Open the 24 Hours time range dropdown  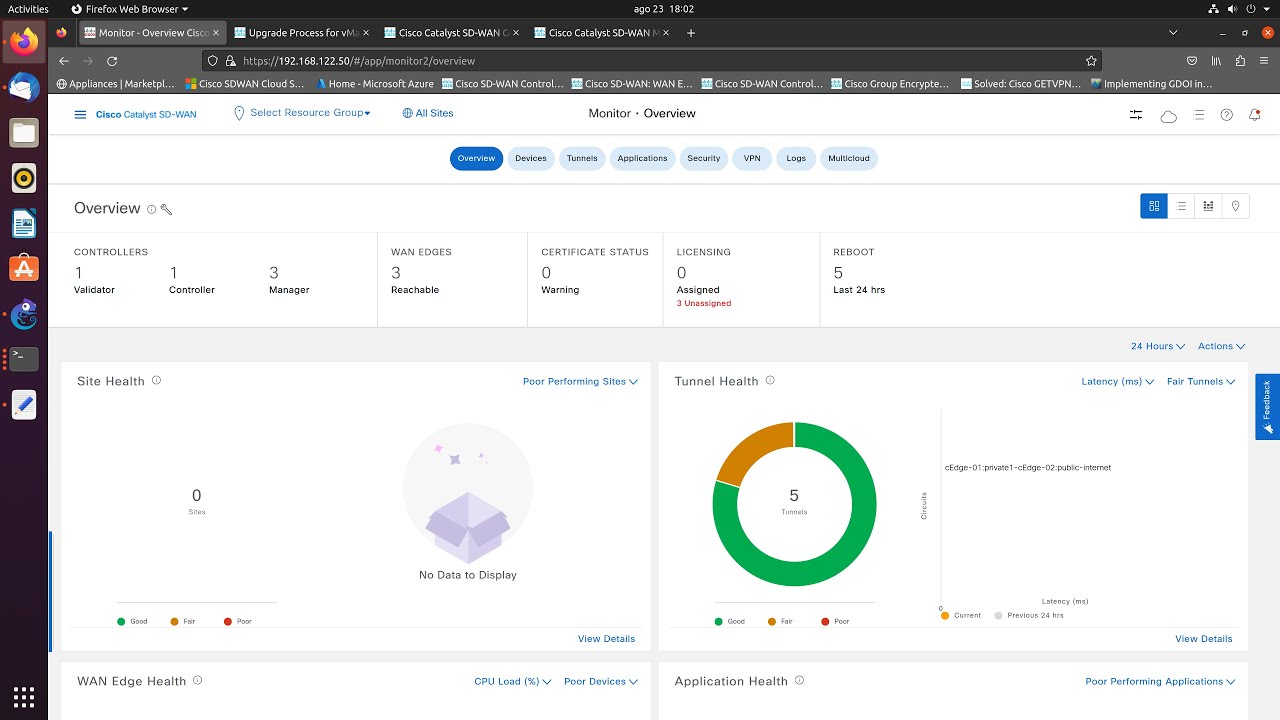[x=1158, y=346]
